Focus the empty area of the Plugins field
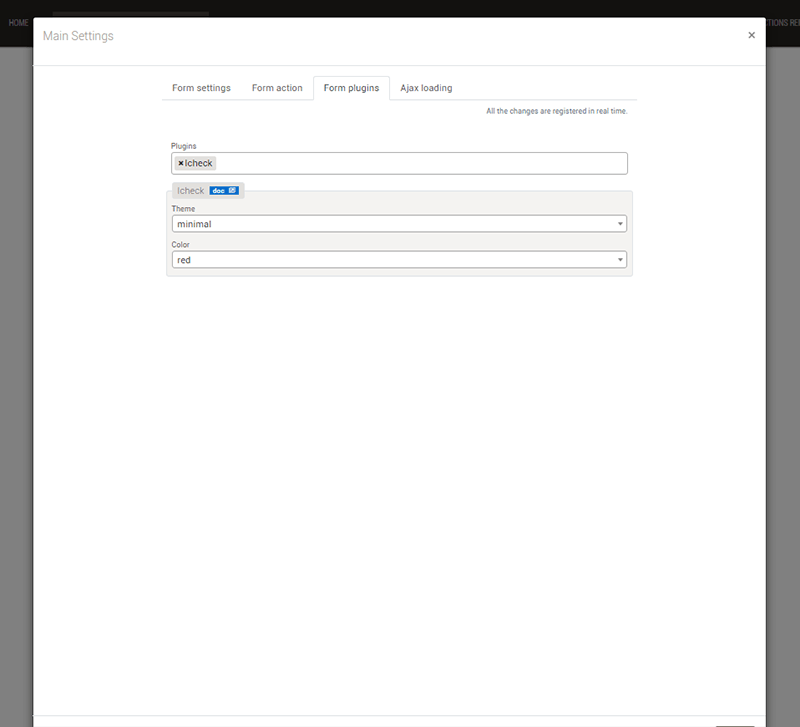Screen dimensions: 800x727 click(420, 163)
